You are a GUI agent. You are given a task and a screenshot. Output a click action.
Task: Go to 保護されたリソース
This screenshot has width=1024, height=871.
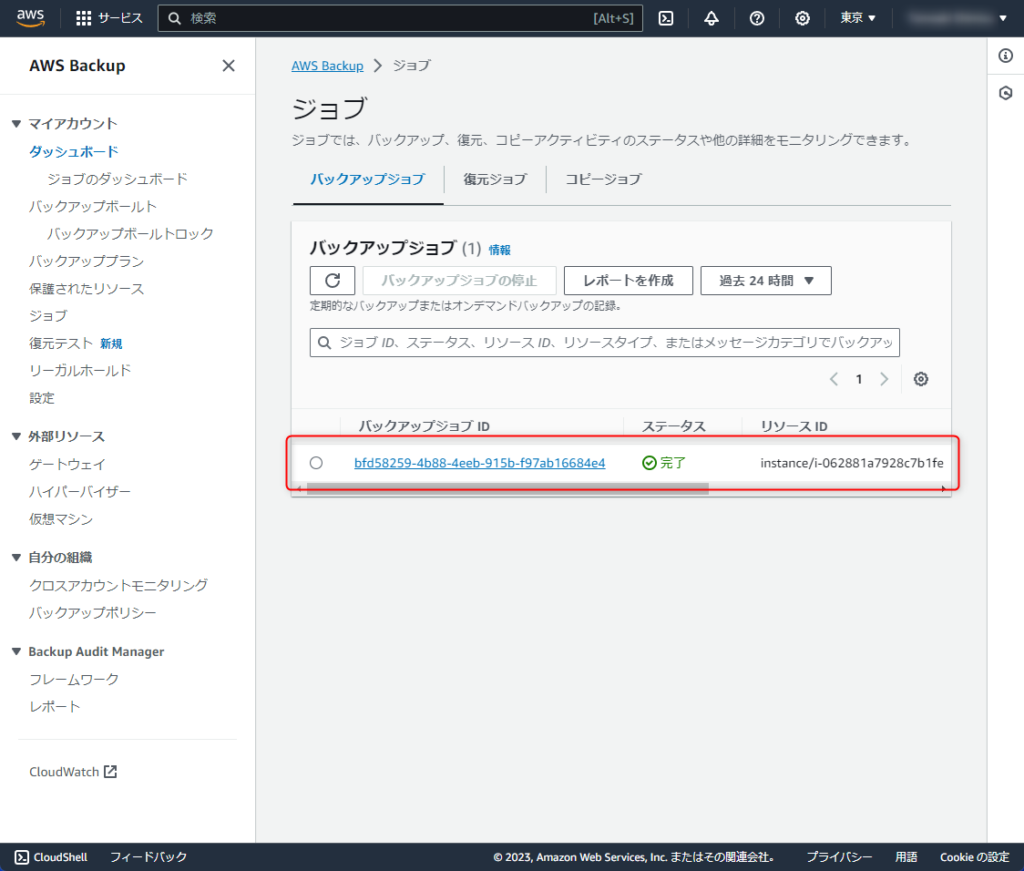(x=86, y=289)
